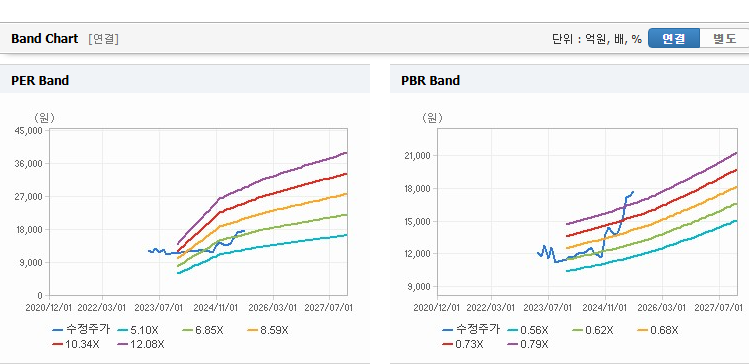Click the 2020/12/01 date label in PER chart
Image resolution: width=749 pixels, height=364 pixels.
(x=48, y=308)
